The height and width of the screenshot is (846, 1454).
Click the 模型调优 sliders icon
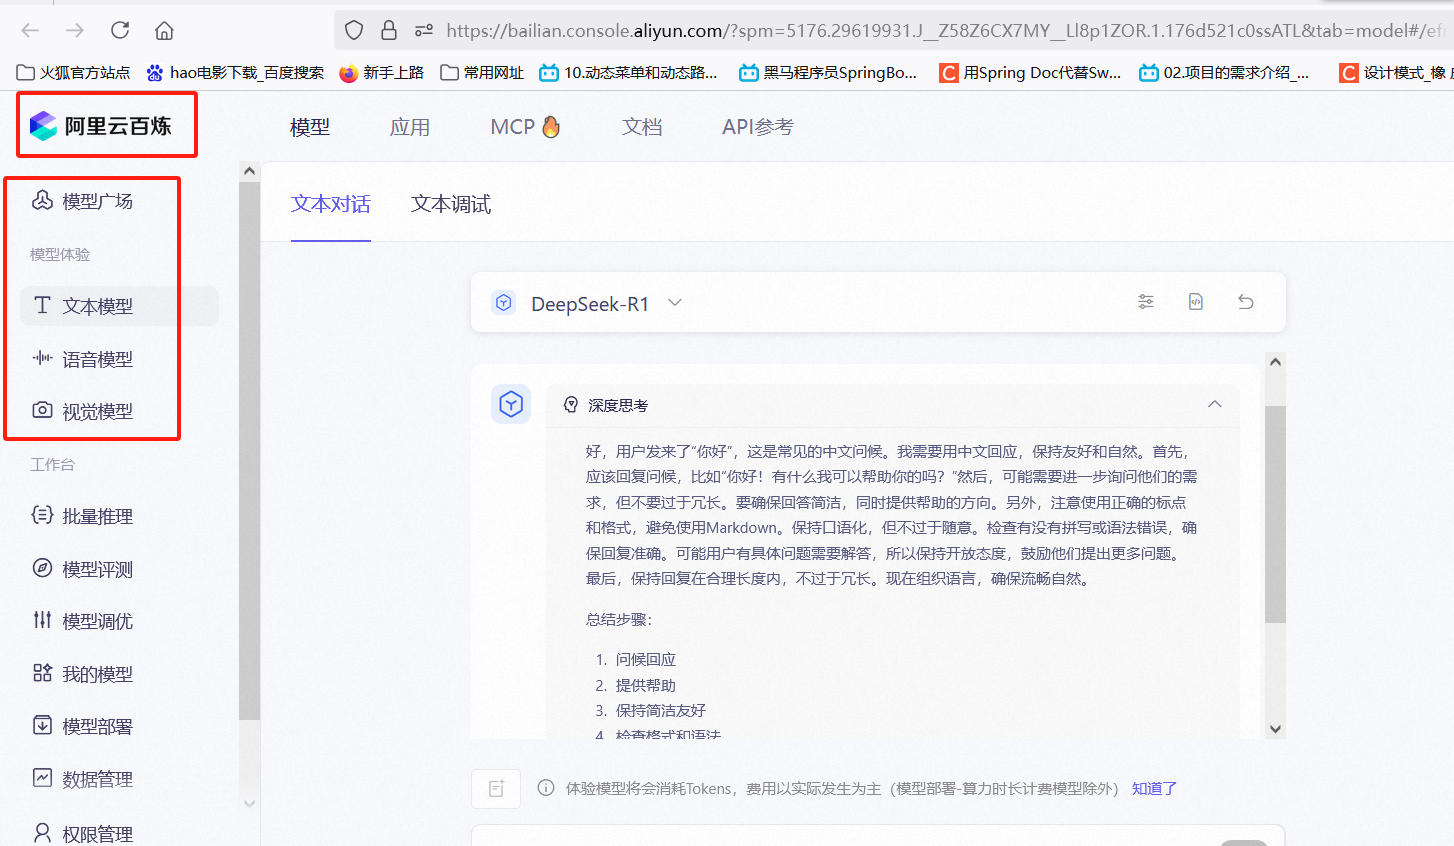[x=42, y=620]
